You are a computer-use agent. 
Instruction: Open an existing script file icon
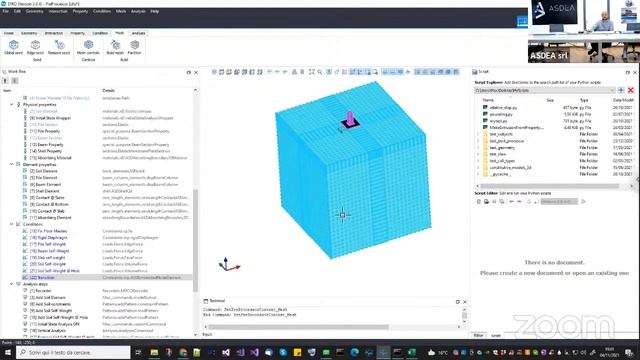point(487,201)
